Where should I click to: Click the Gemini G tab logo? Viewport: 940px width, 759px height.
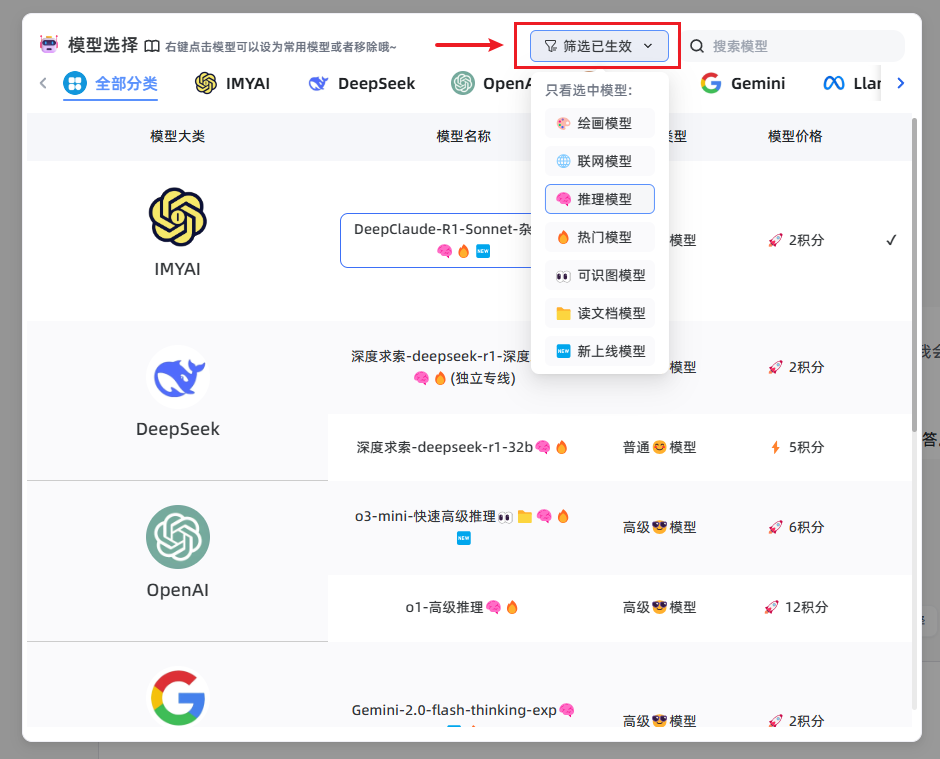711,83
